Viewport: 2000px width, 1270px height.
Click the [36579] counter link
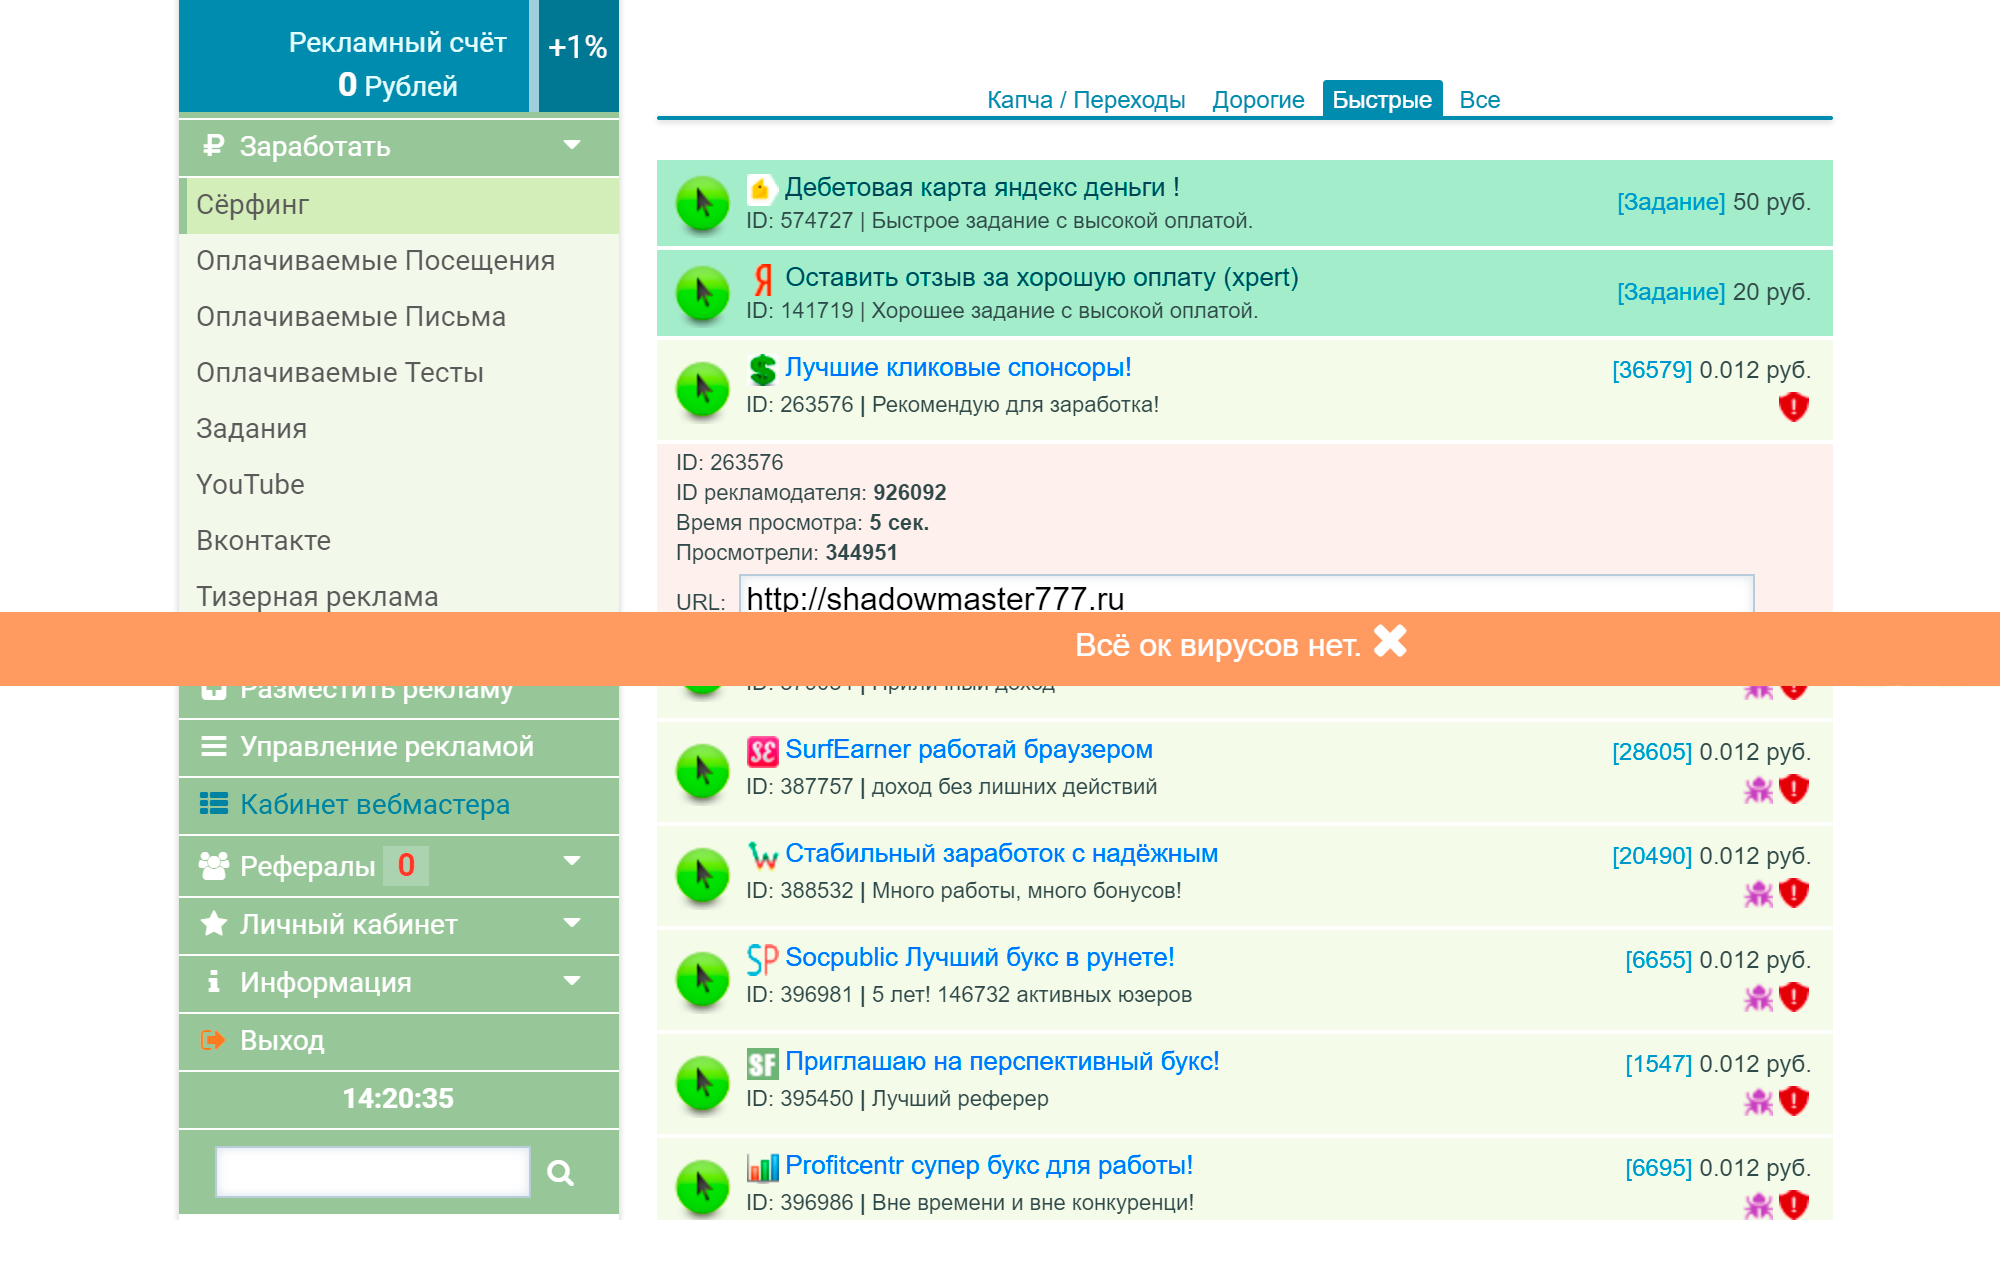[1652, 370]
